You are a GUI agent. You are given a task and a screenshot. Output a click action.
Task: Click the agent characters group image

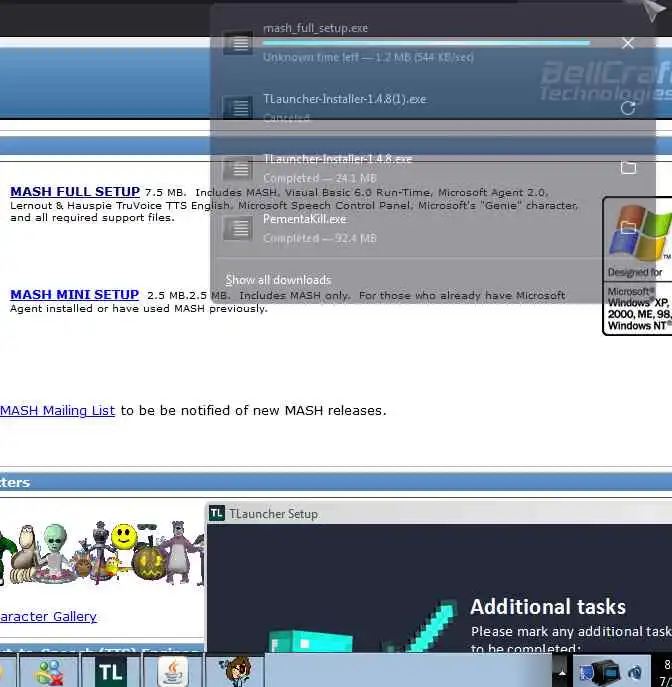tap(102, 553)
